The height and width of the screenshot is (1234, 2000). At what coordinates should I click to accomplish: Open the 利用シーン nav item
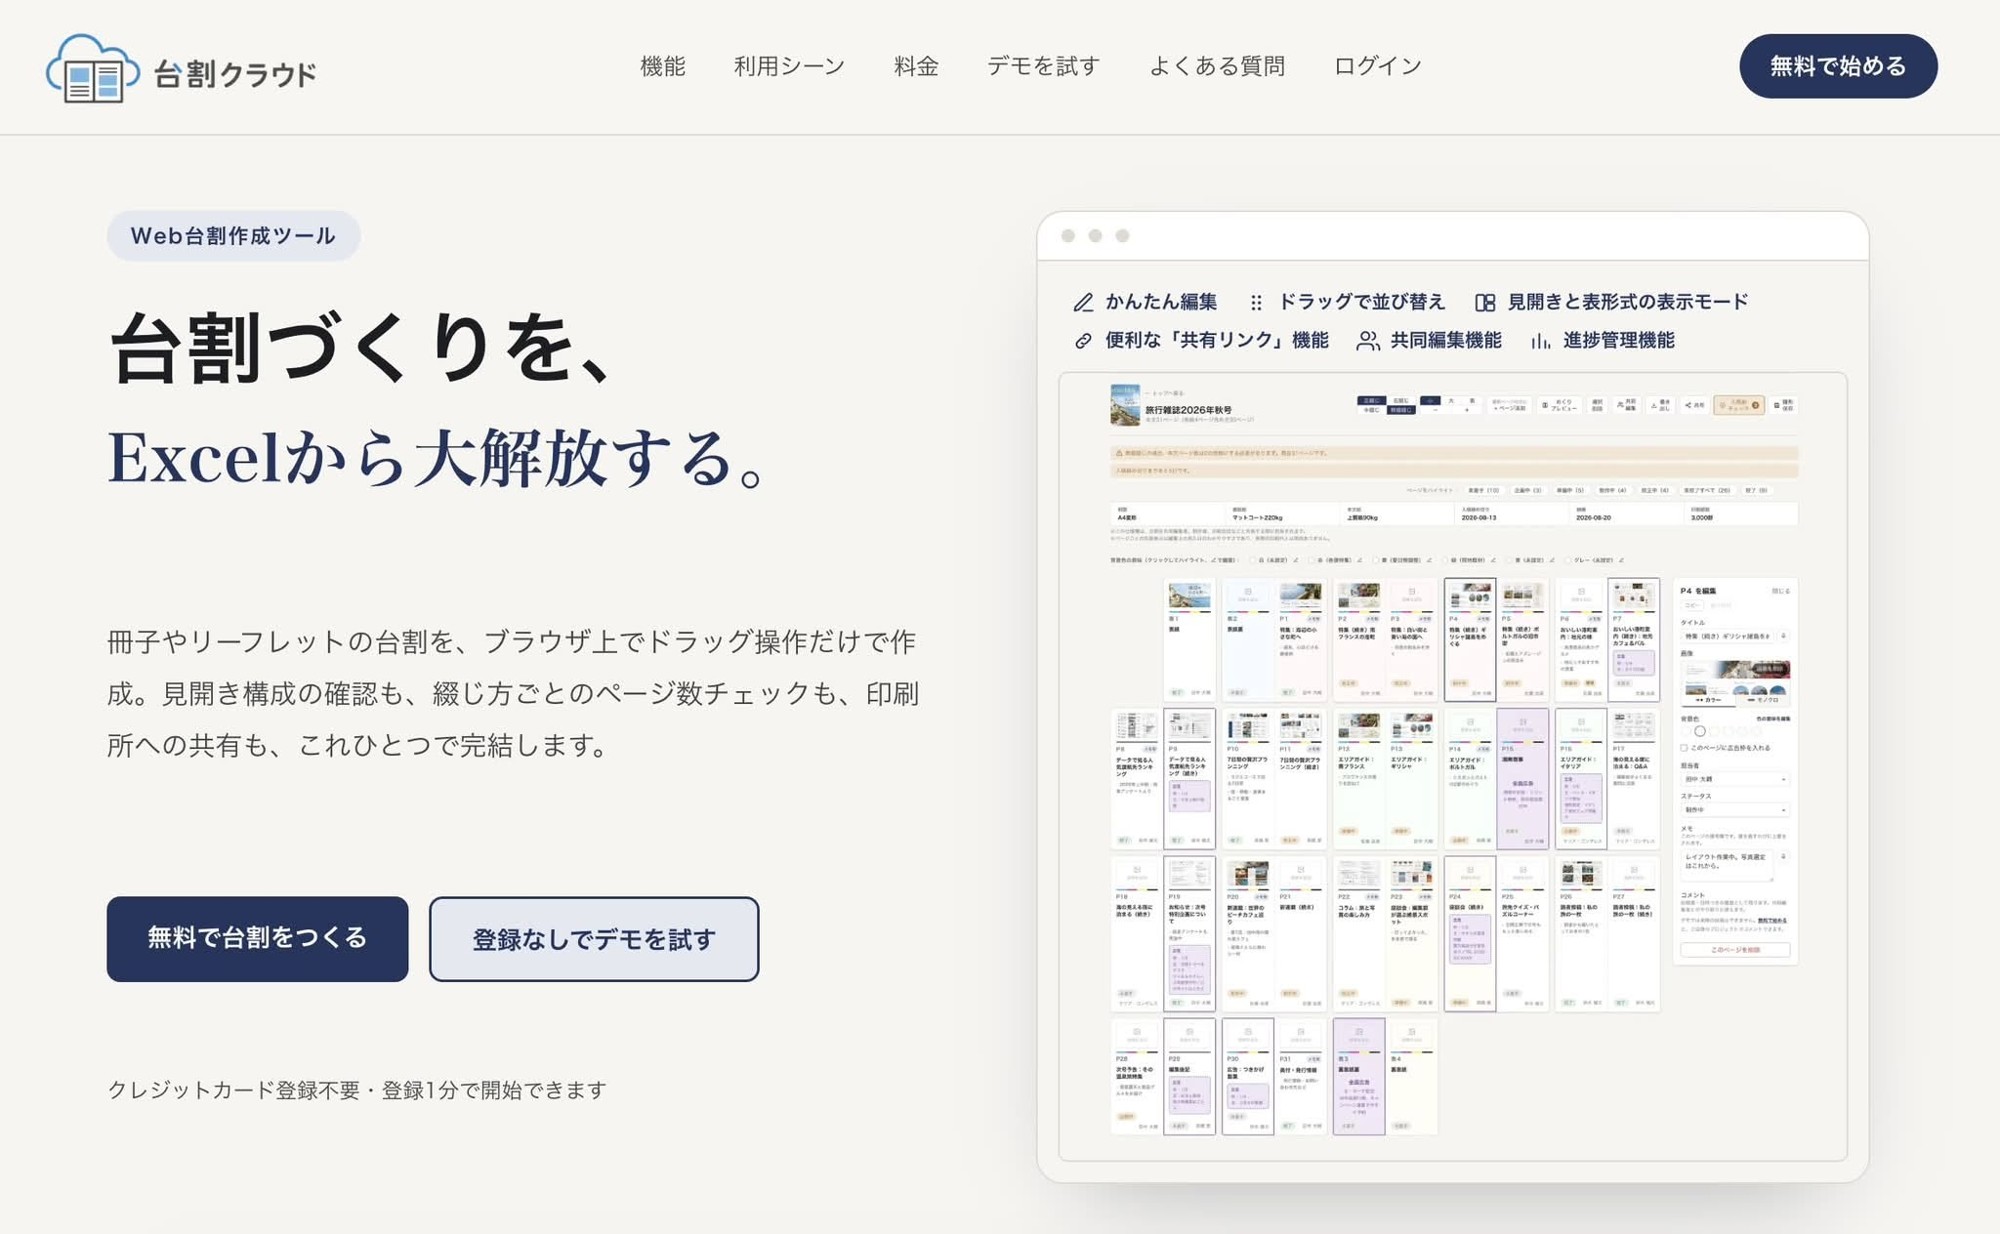[x=789, y=66]
